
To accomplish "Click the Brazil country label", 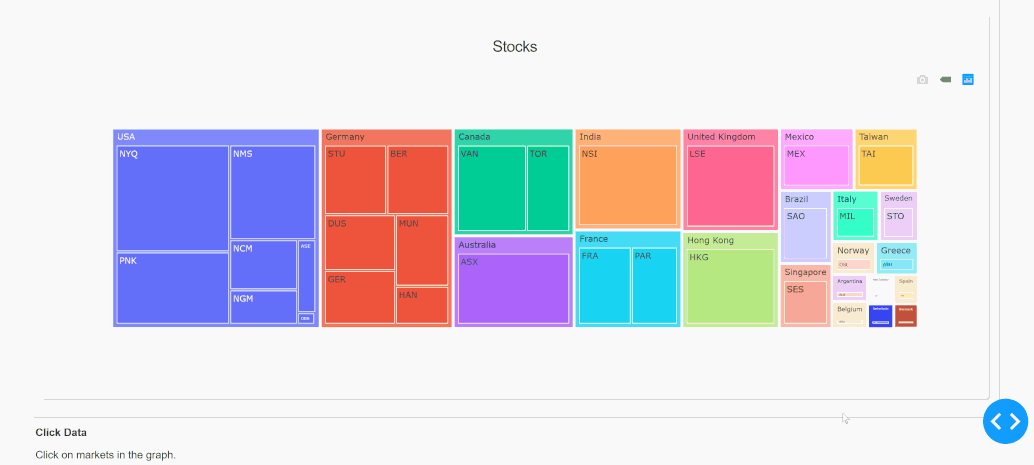I will (797, 199).
